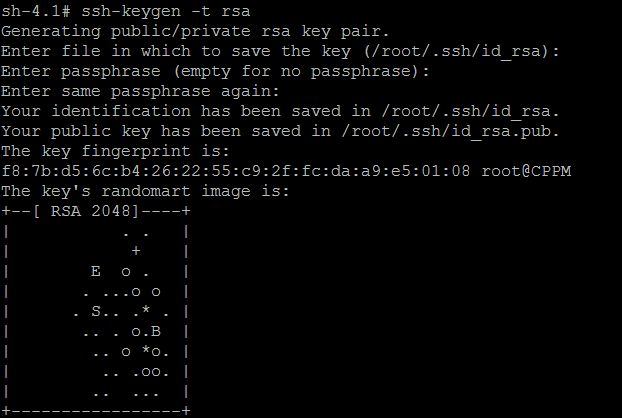This screenshot has height=418, width=622.
Task: Click the ssh-keygen -t rsa command text
Action: [x=166, y=12]
